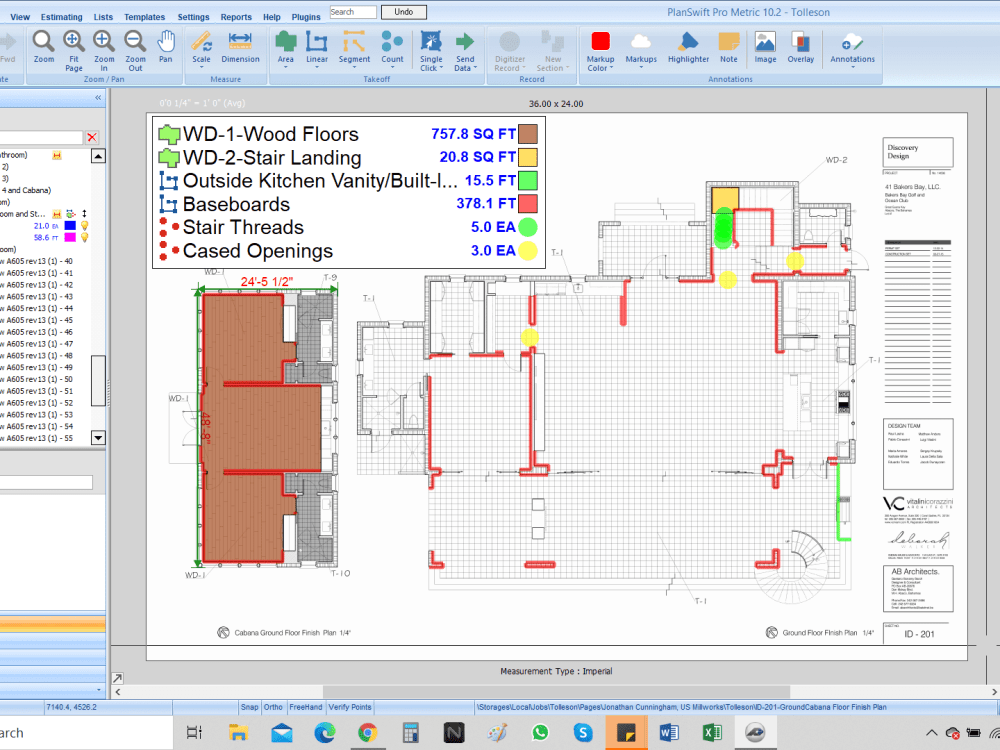1000x750 pixels.
Task: Toggle Ortho mode on
Action: 273,707
